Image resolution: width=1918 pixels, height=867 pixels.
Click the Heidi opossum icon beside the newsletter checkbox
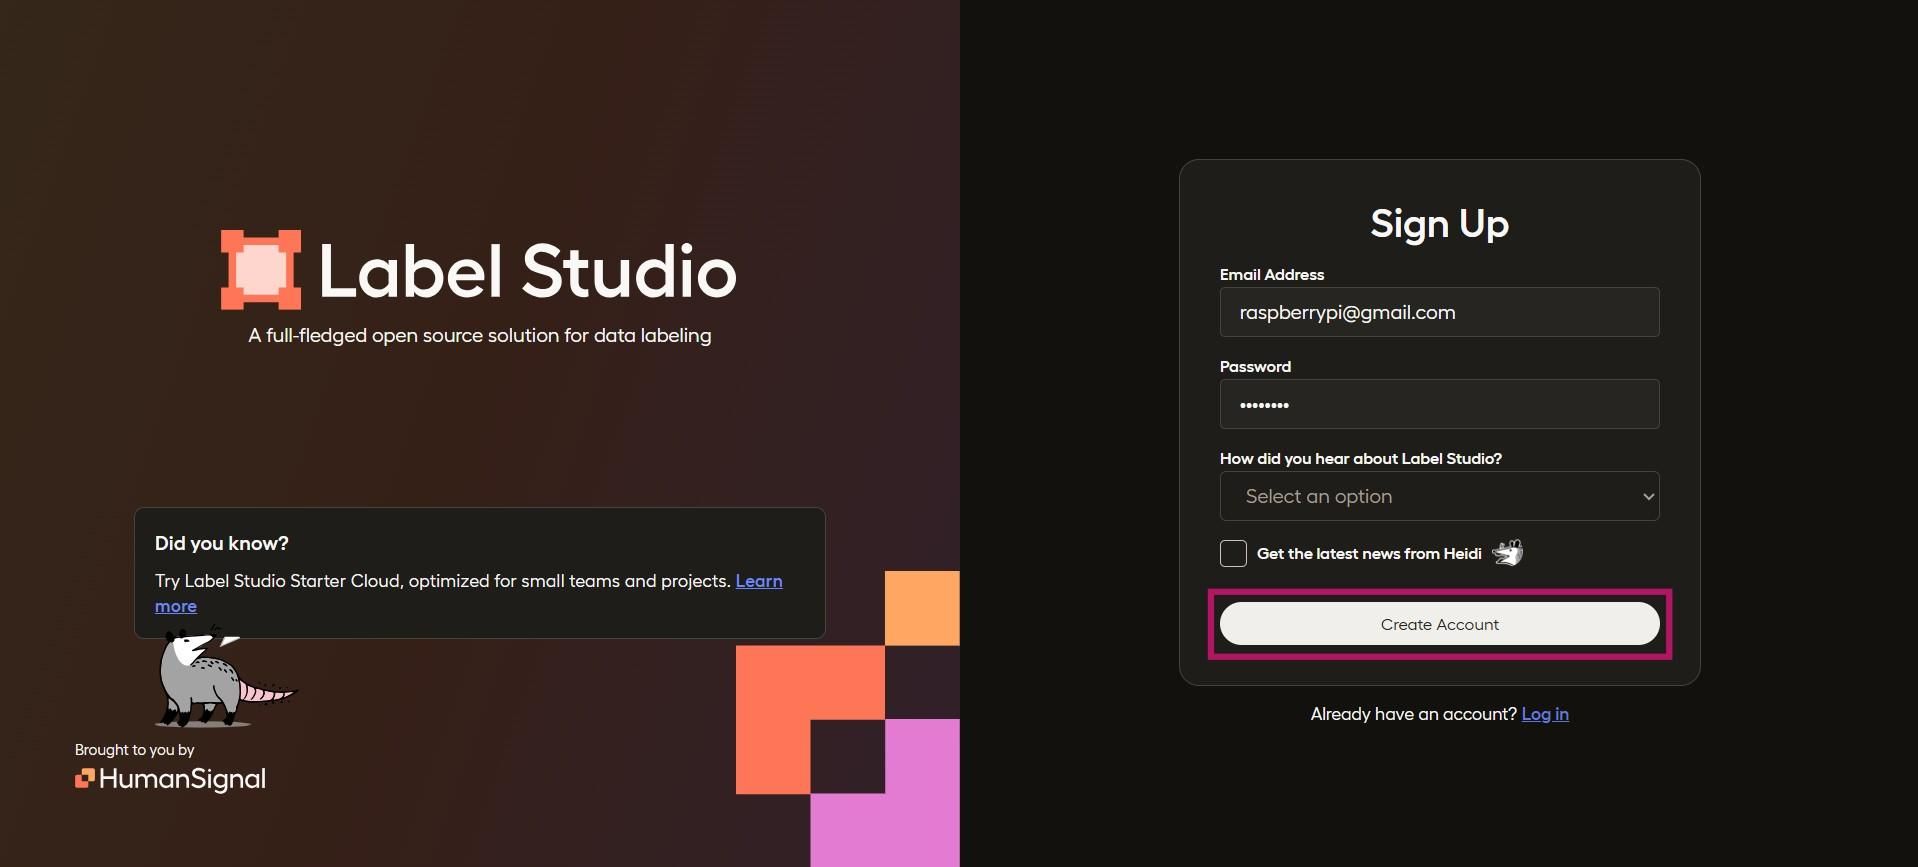coord(1508,553)
